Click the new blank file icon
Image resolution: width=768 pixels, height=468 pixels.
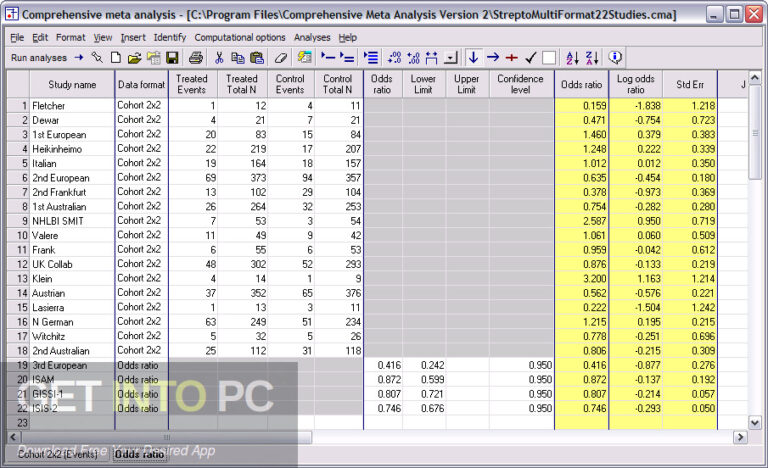point(116,58)
